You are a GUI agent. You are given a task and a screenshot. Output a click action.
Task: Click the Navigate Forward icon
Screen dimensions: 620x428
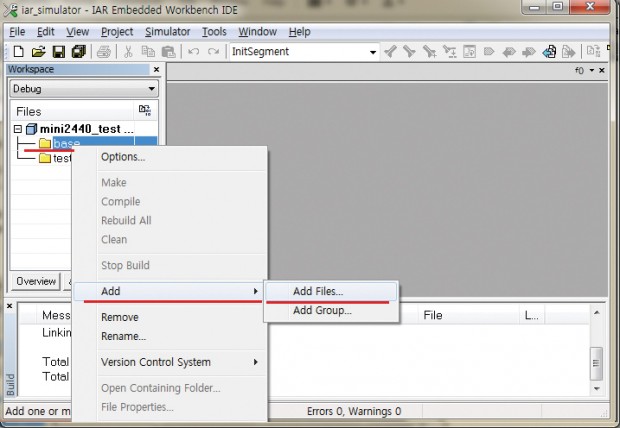(529, 52)
